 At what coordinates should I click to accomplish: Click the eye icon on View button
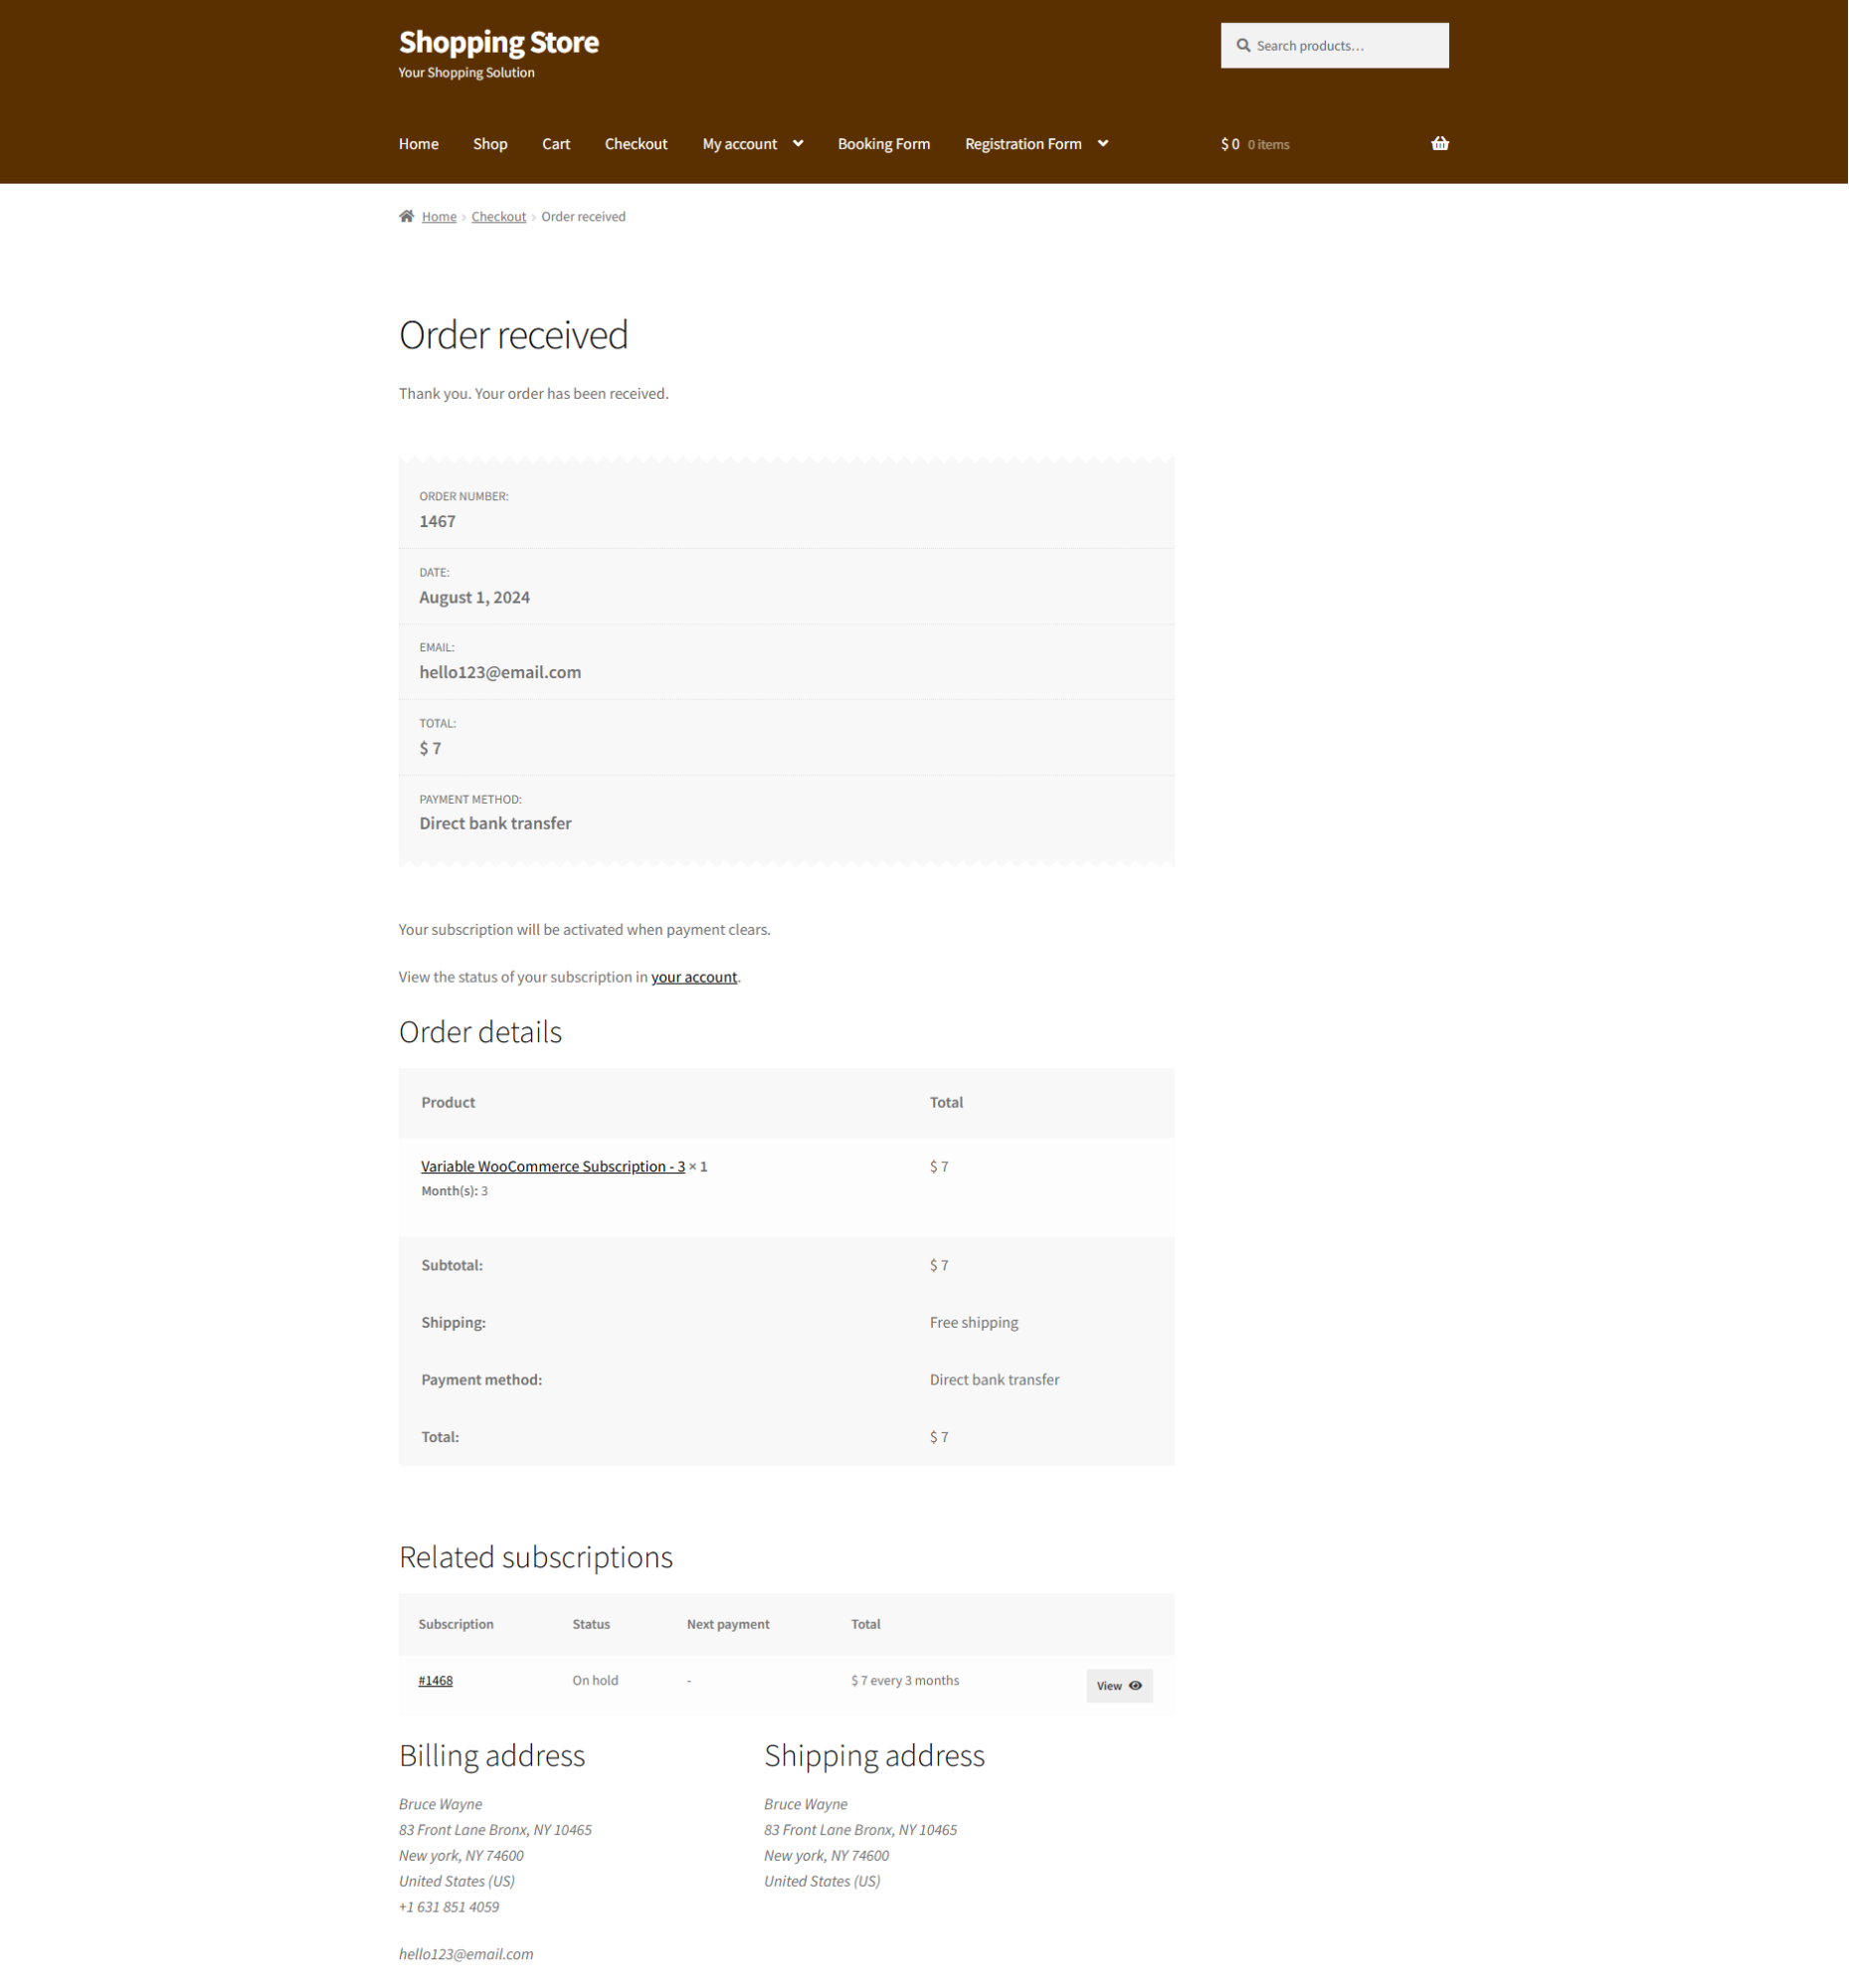[x=1135, y=1686]
